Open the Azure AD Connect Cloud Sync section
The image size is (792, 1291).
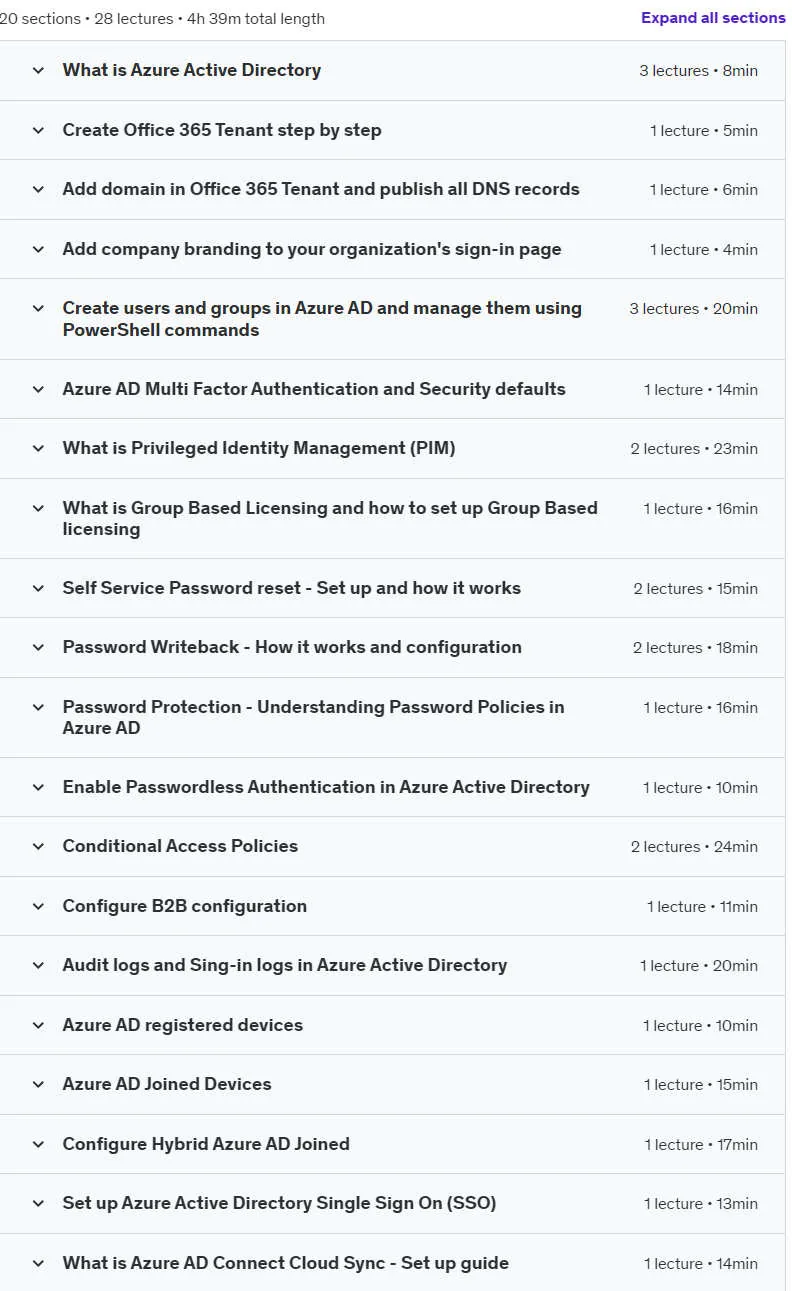pos(392,1263)
